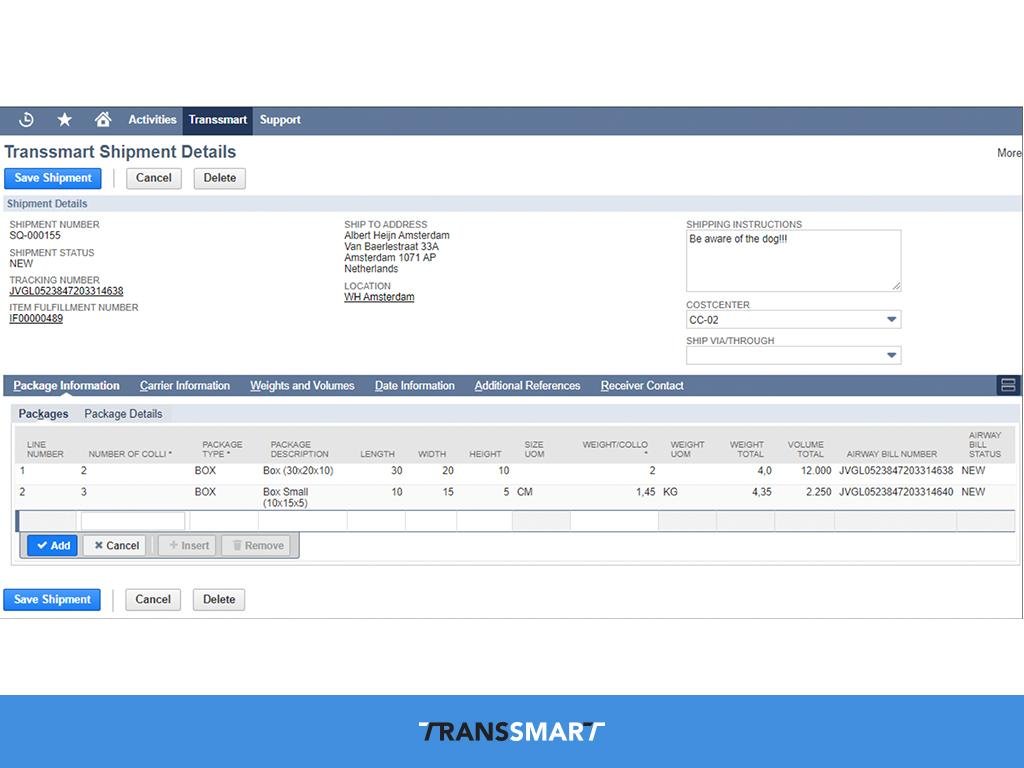This screenshot has height=768, width=1024.
Task: Open the Transsmart menu
Action: (217, 120)
